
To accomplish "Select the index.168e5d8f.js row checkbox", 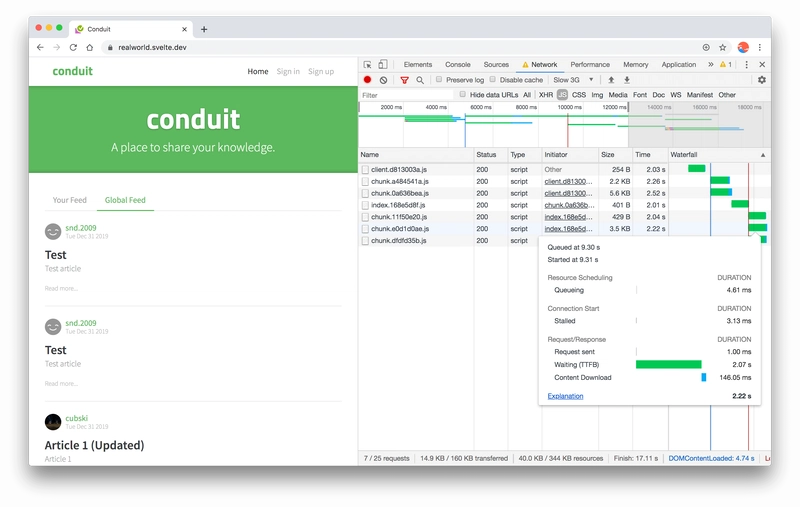I will point(365,205).
